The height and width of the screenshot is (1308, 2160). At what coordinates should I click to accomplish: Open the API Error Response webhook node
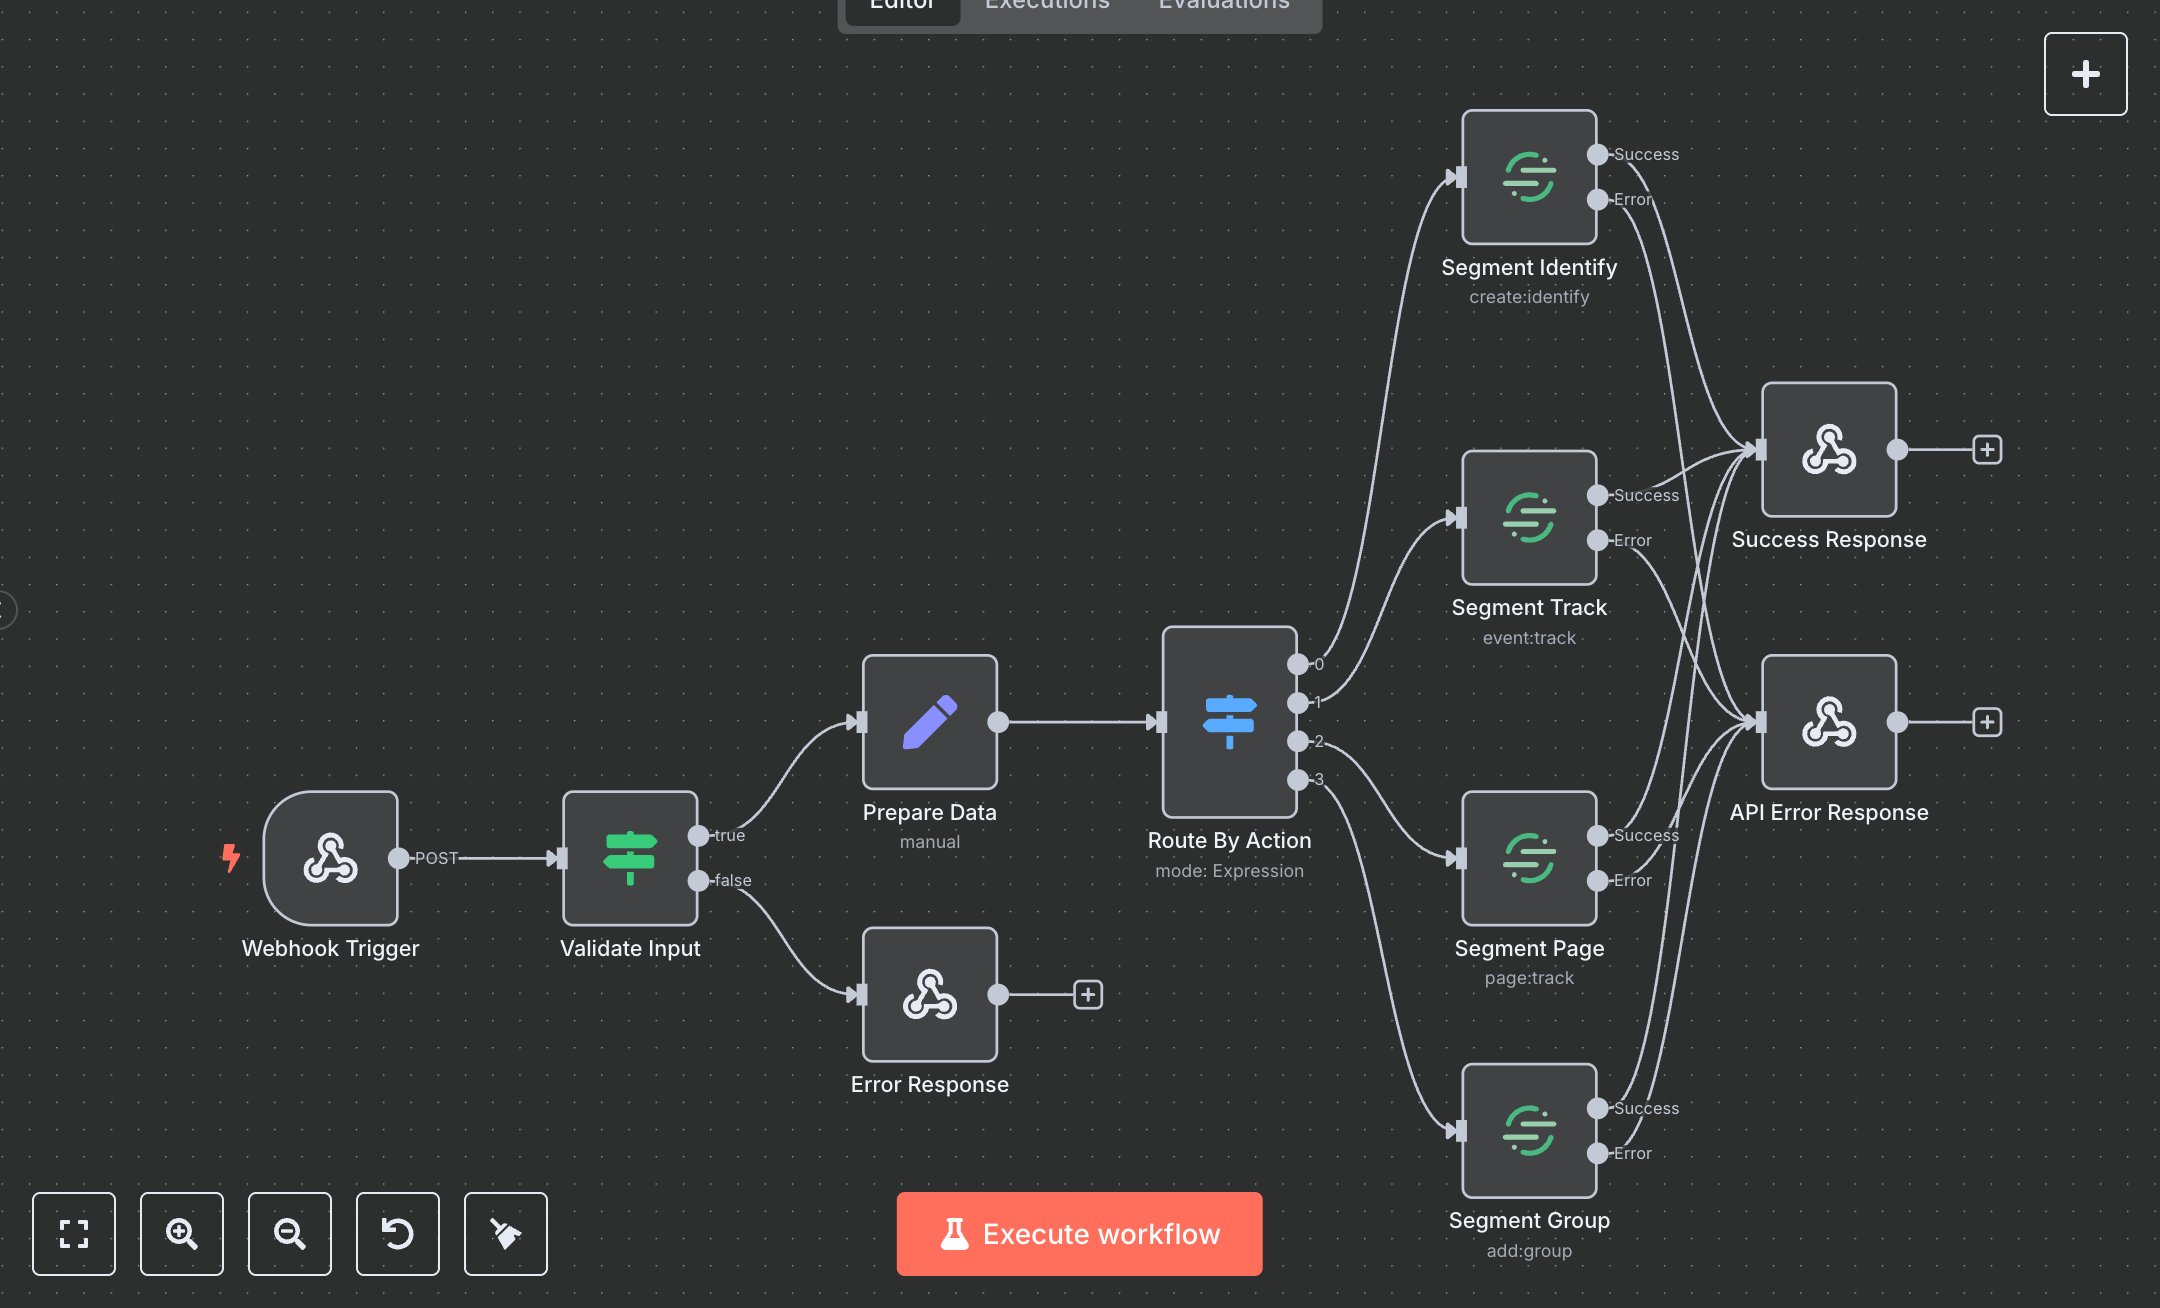pos(1828,722)
